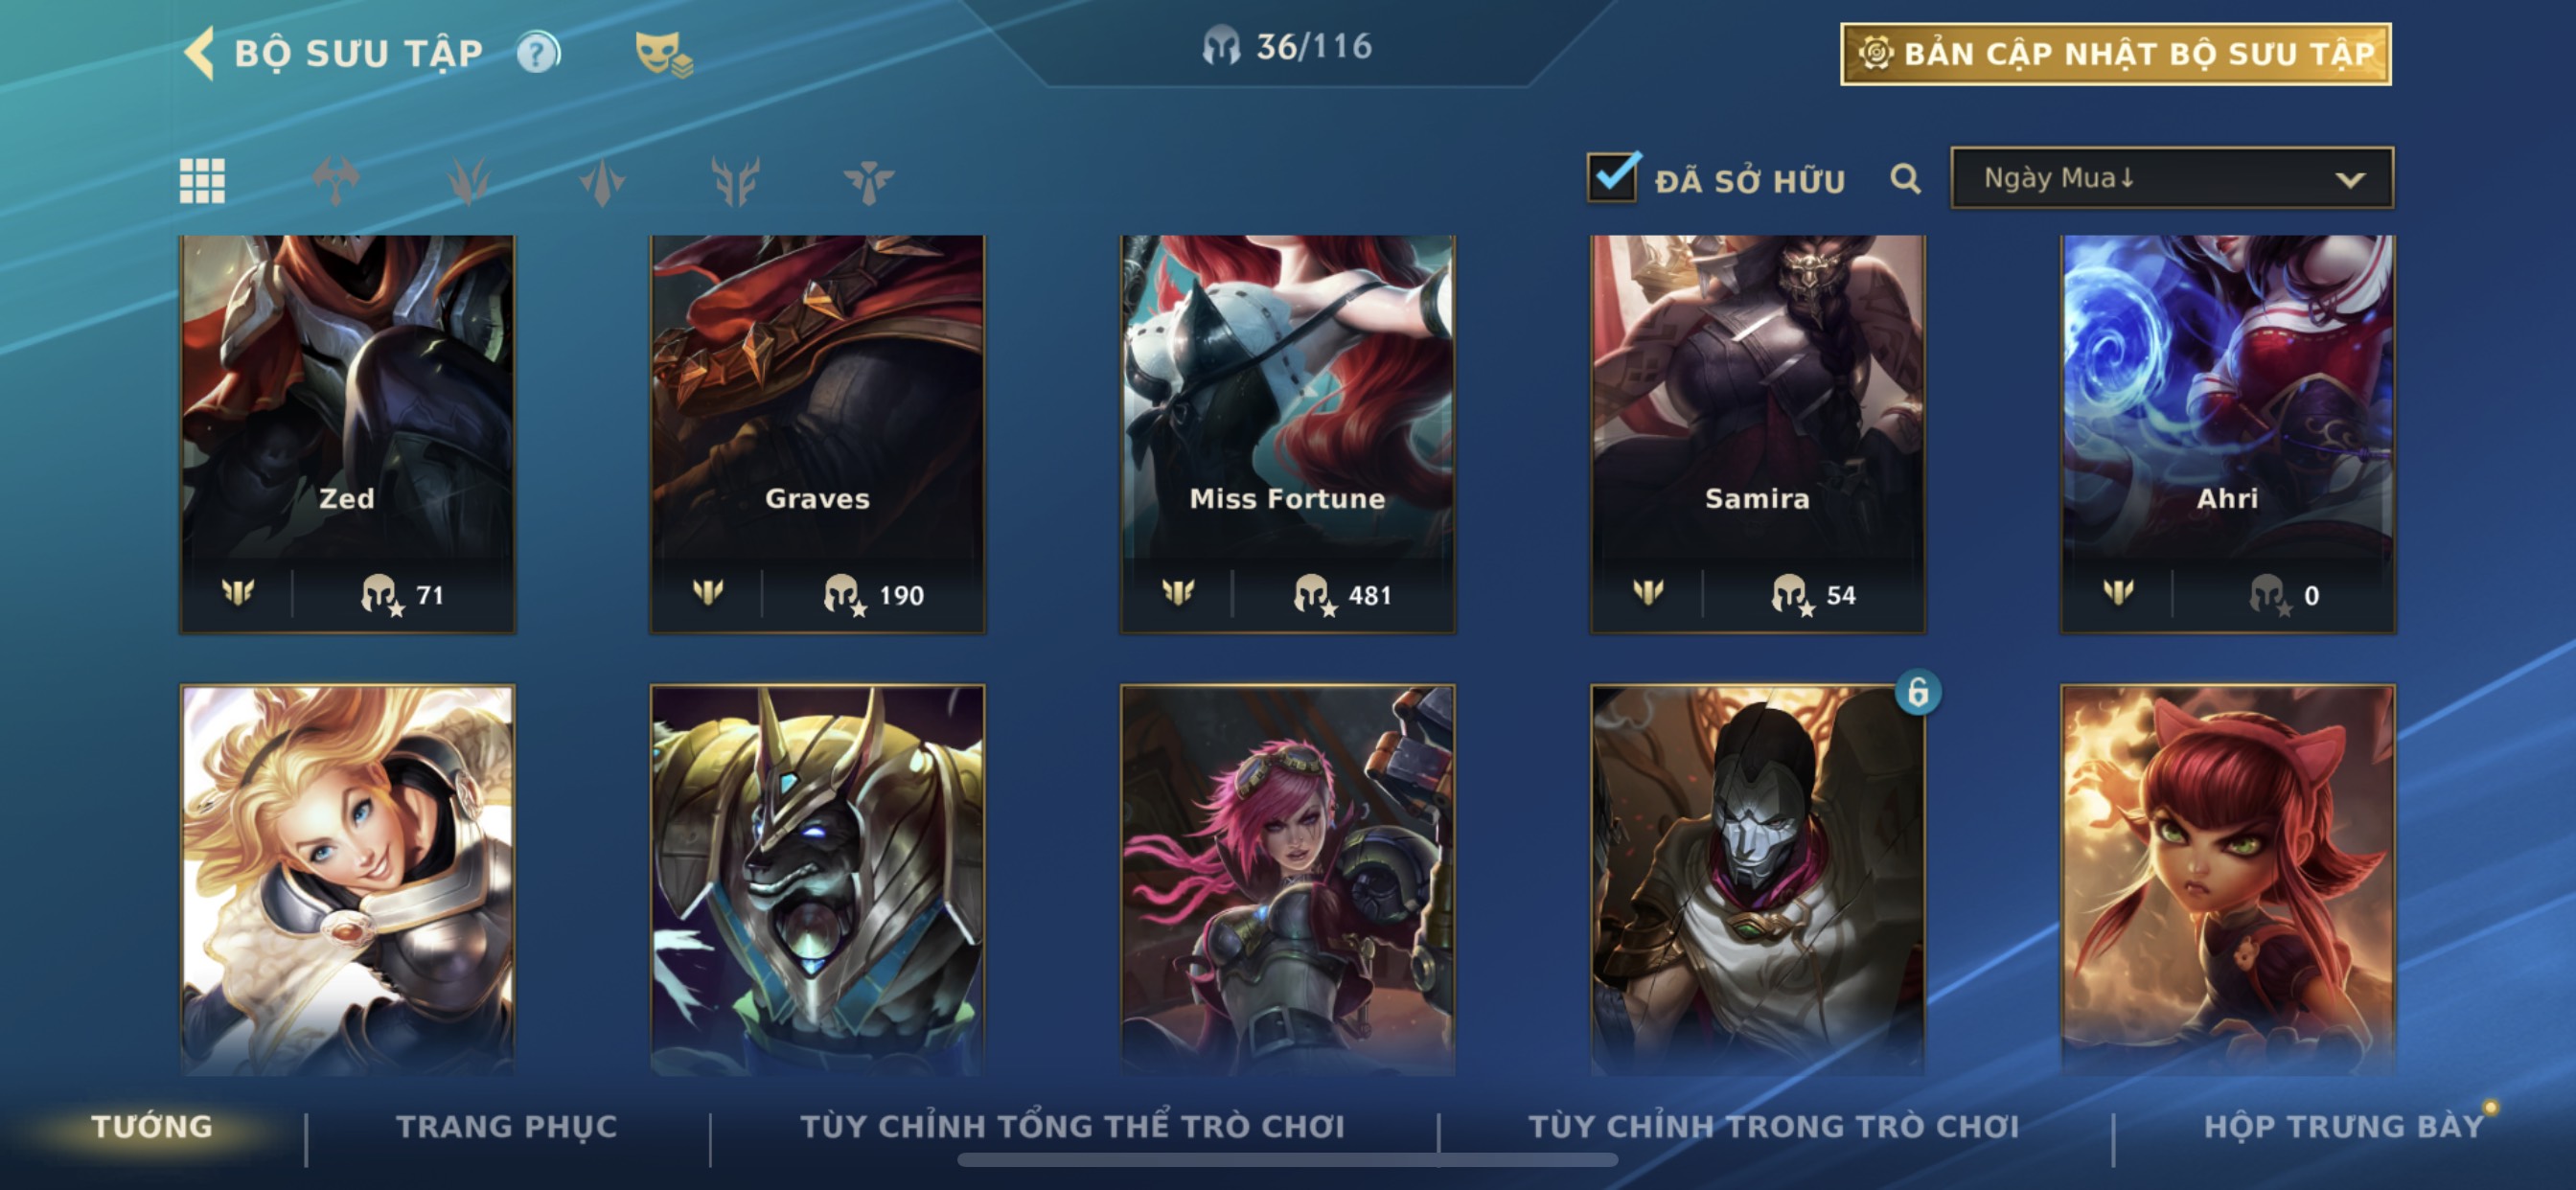This screenshot has height=1190, width=2576.
Task: Filter by the second role emblem icon
Action: (469, 181)
